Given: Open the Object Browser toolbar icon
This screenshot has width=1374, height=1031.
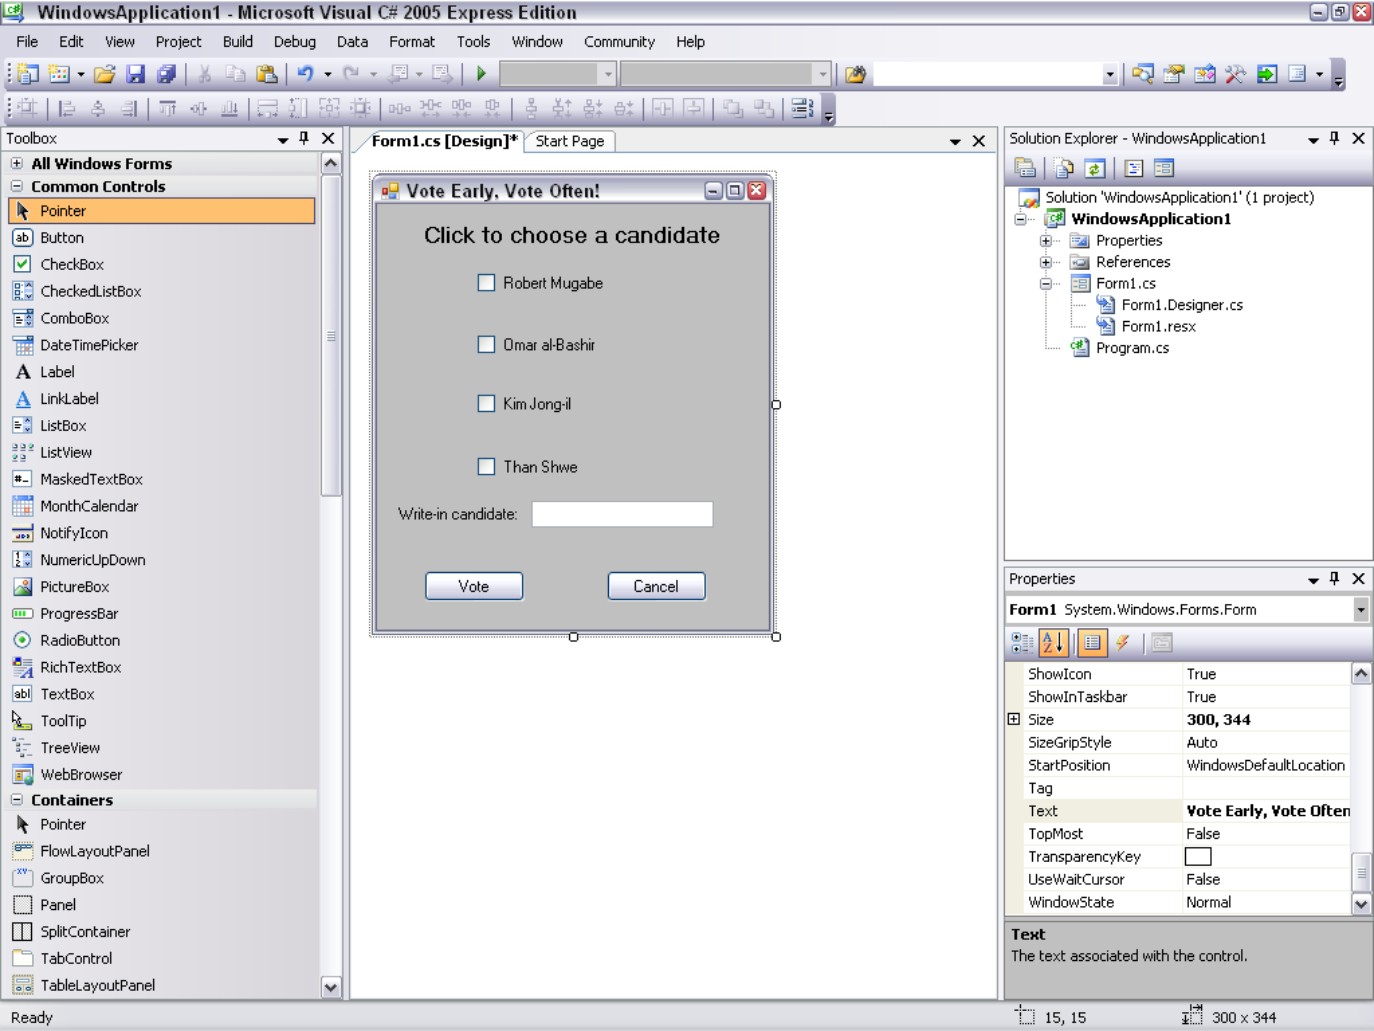Looking at the screenshot, I should pyautogui.click(x=1204, y=74).
